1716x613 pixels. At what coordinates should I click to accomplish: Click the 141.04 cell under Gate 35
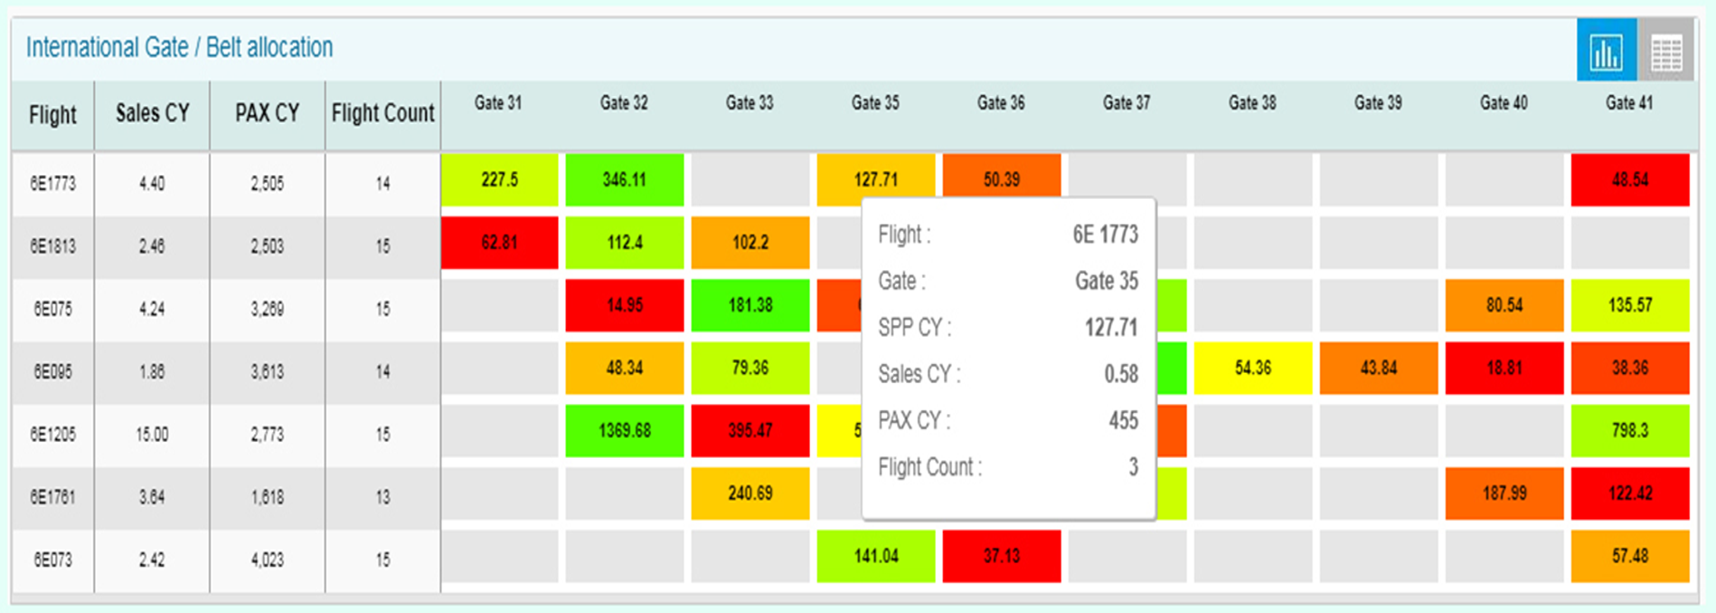[x=876, y=556]
